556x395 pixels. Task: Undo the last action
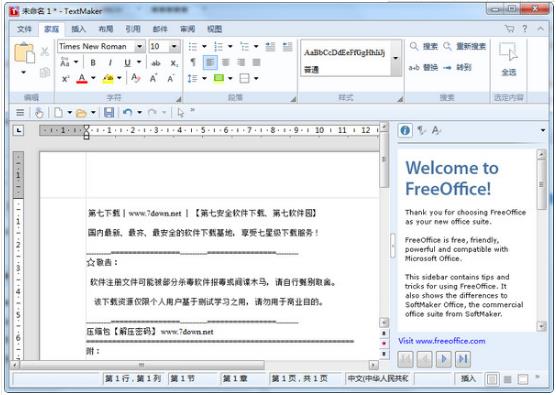[x=127, y=113]
